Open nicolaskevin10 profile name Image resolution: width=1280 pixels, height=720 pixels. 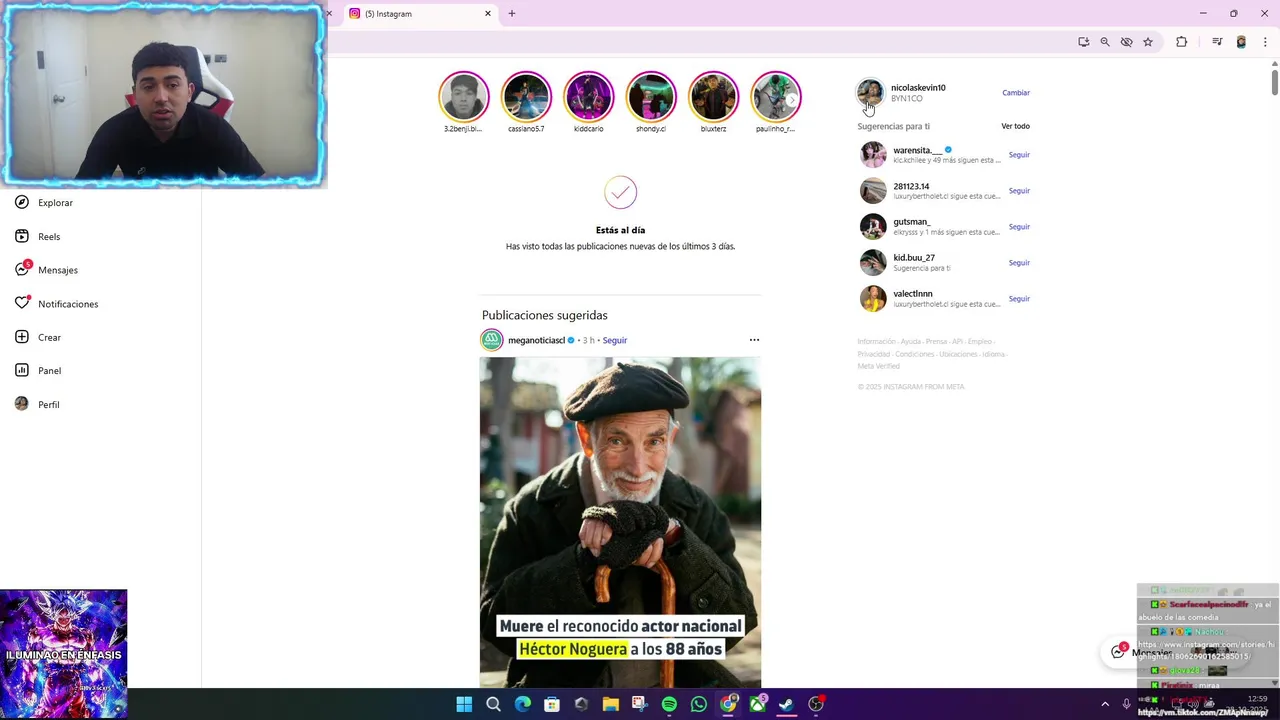(918, 88)
